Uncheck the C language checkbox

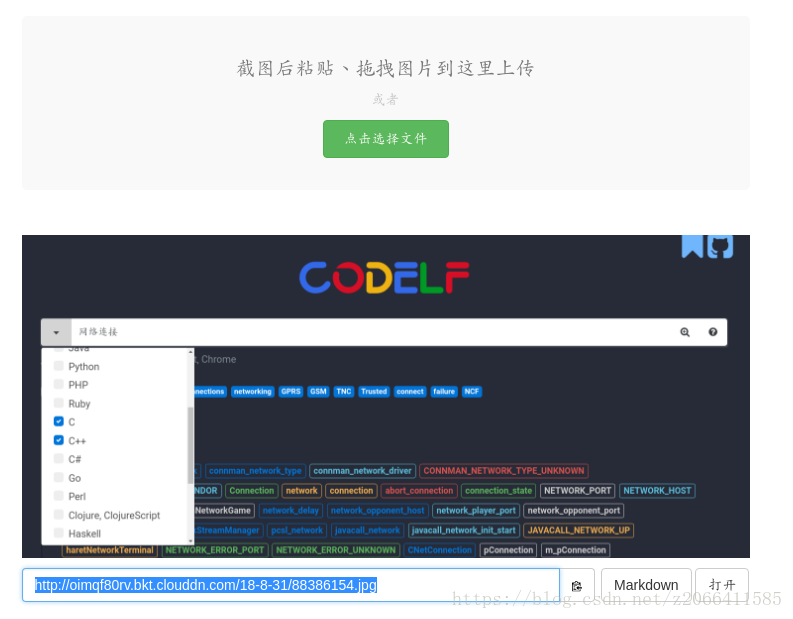[59, 421]
